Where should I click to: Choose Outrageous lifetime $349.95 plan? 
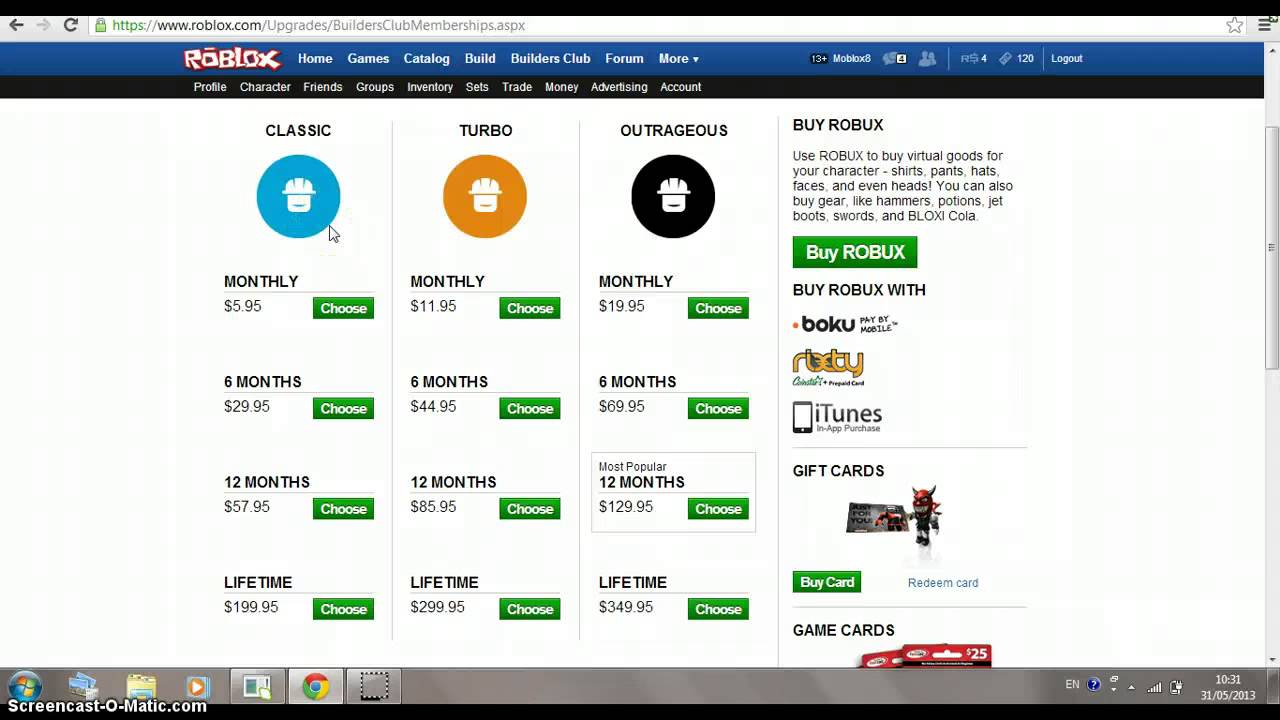(718, 609)
